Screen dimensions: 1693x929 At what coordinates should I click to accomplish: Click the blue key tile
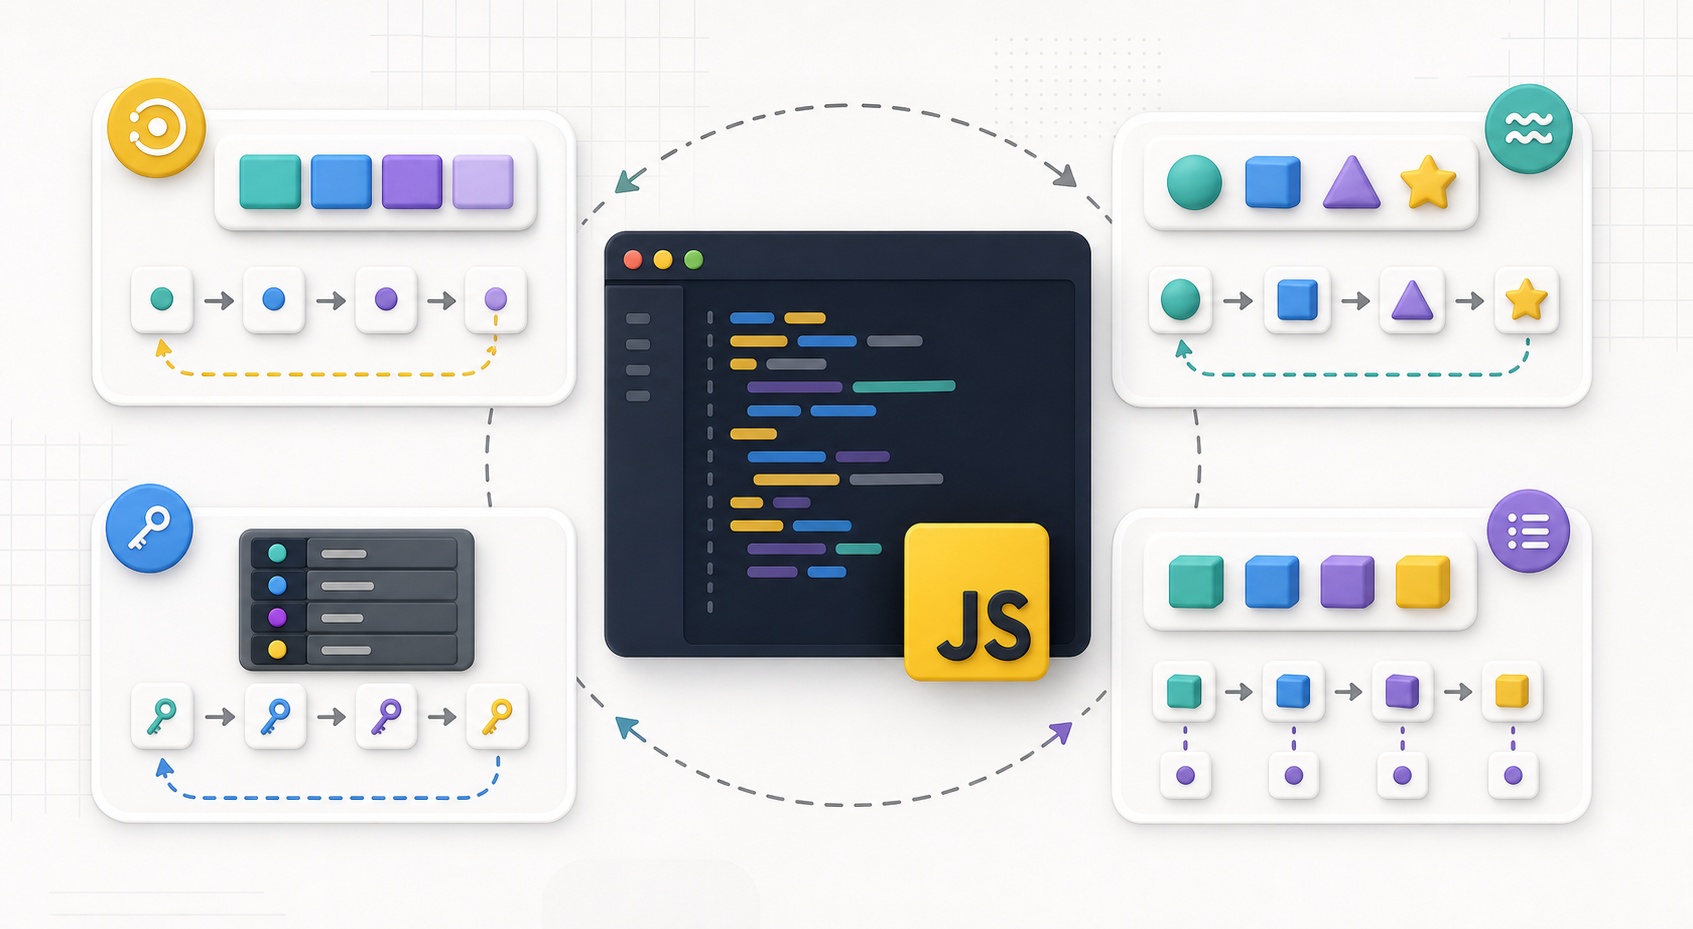click(275, 716)
